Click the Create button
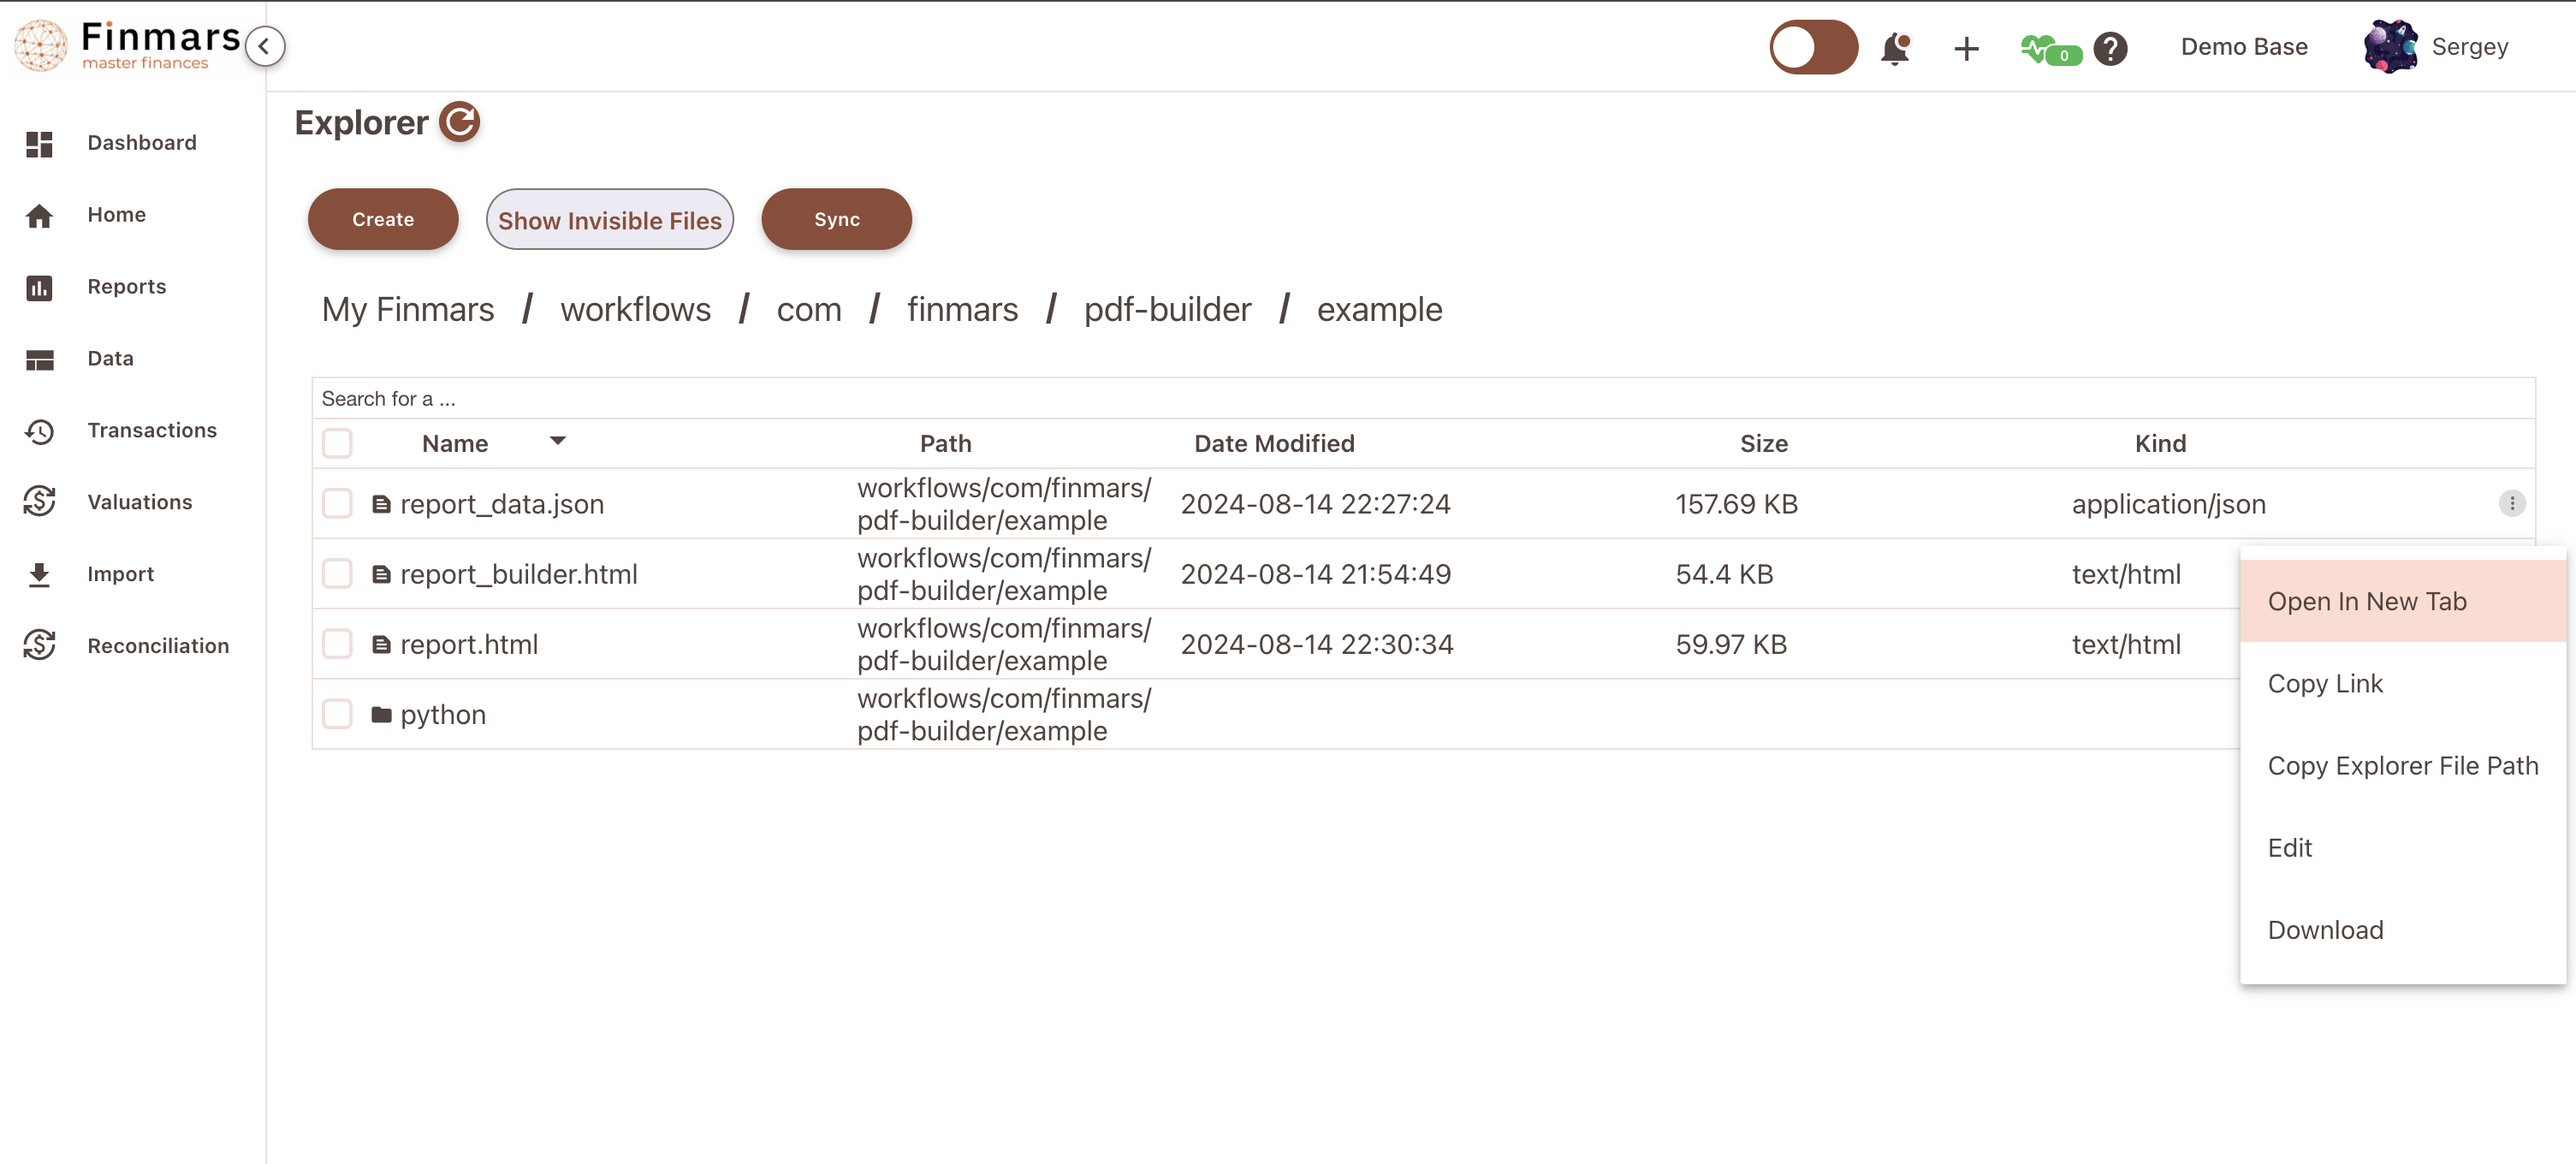The image size is (2576, 1164). click(383, 219)
